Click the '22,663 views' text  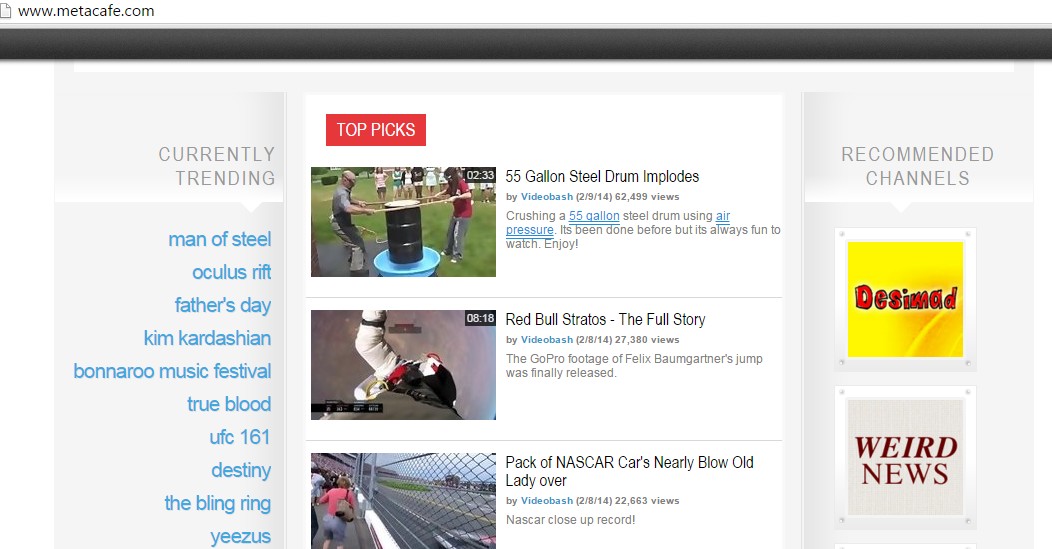click(647, 501)
